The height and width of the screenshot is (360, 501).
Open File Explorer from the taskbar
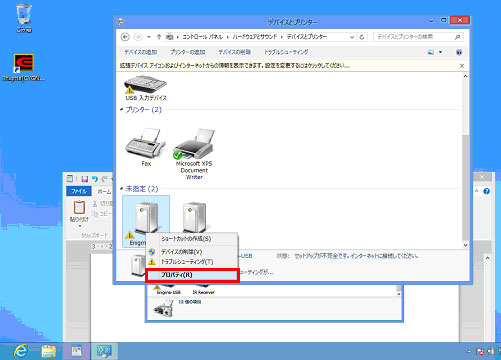point(49,351)
